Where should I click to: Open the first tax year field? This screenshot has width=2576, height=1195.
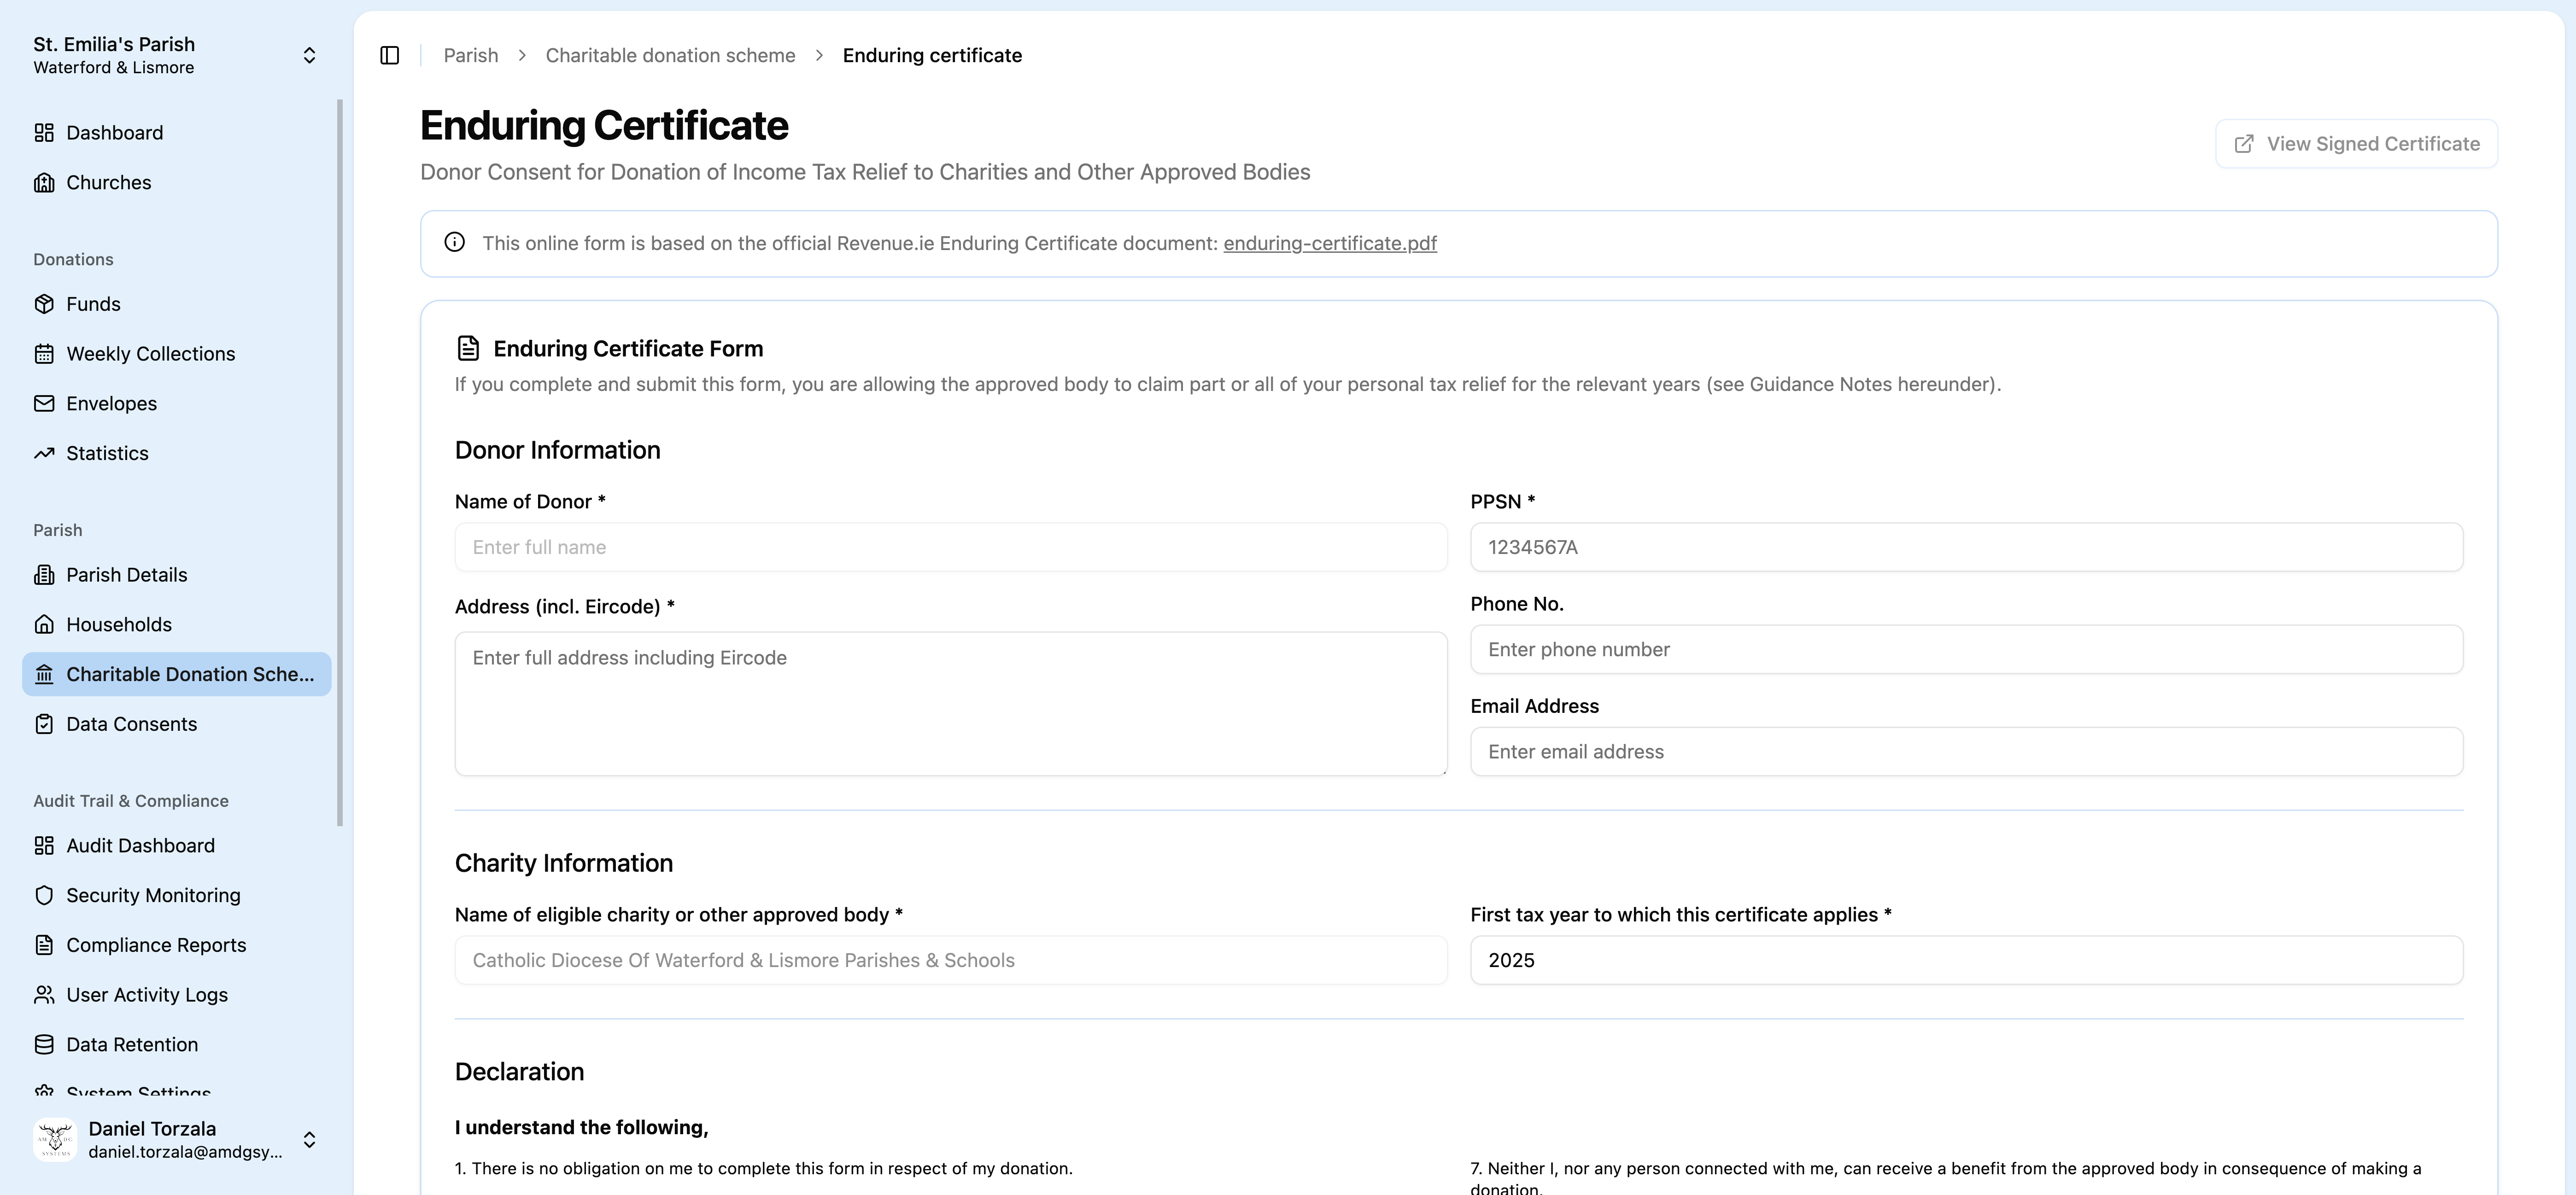click(1965, 960)
